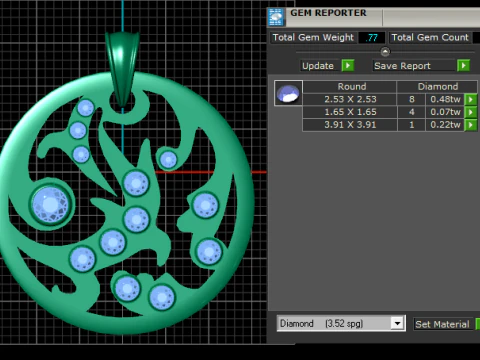
Task: Click the Gem Reporter panel icon
Action: [276, 17]
